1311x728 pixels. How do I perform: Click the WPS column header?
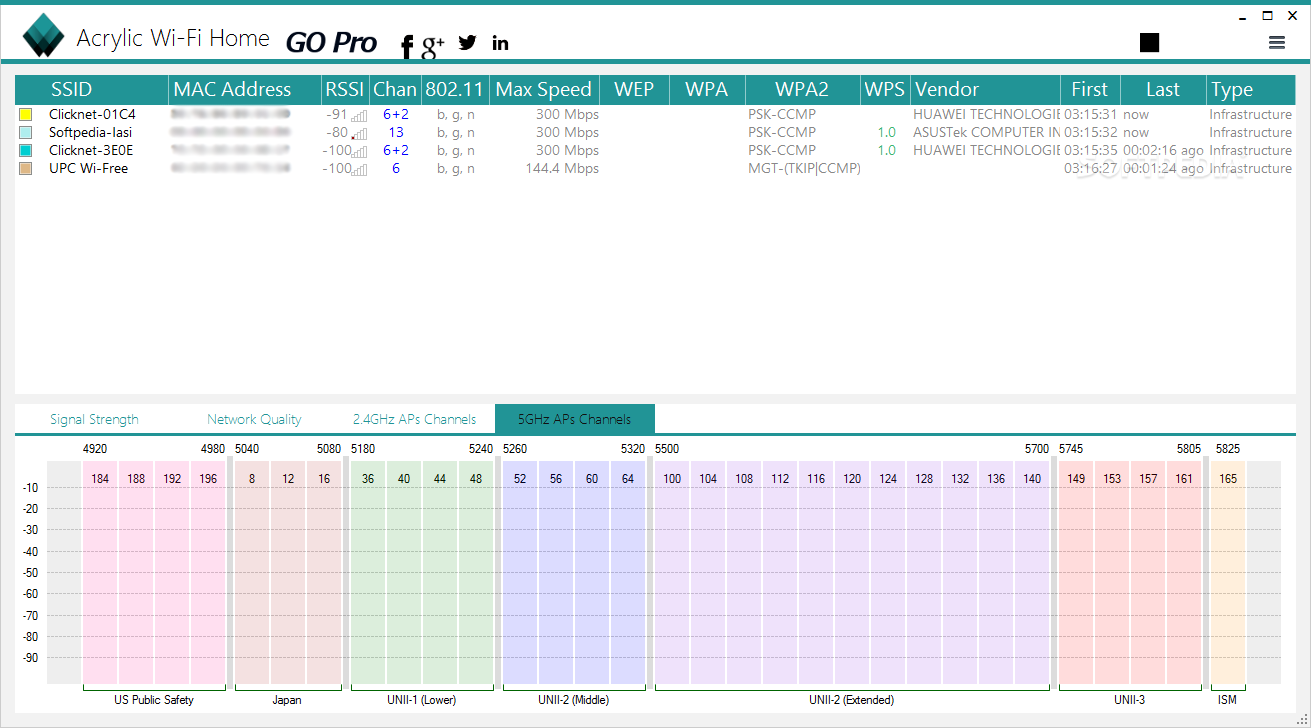pos(885,89)
